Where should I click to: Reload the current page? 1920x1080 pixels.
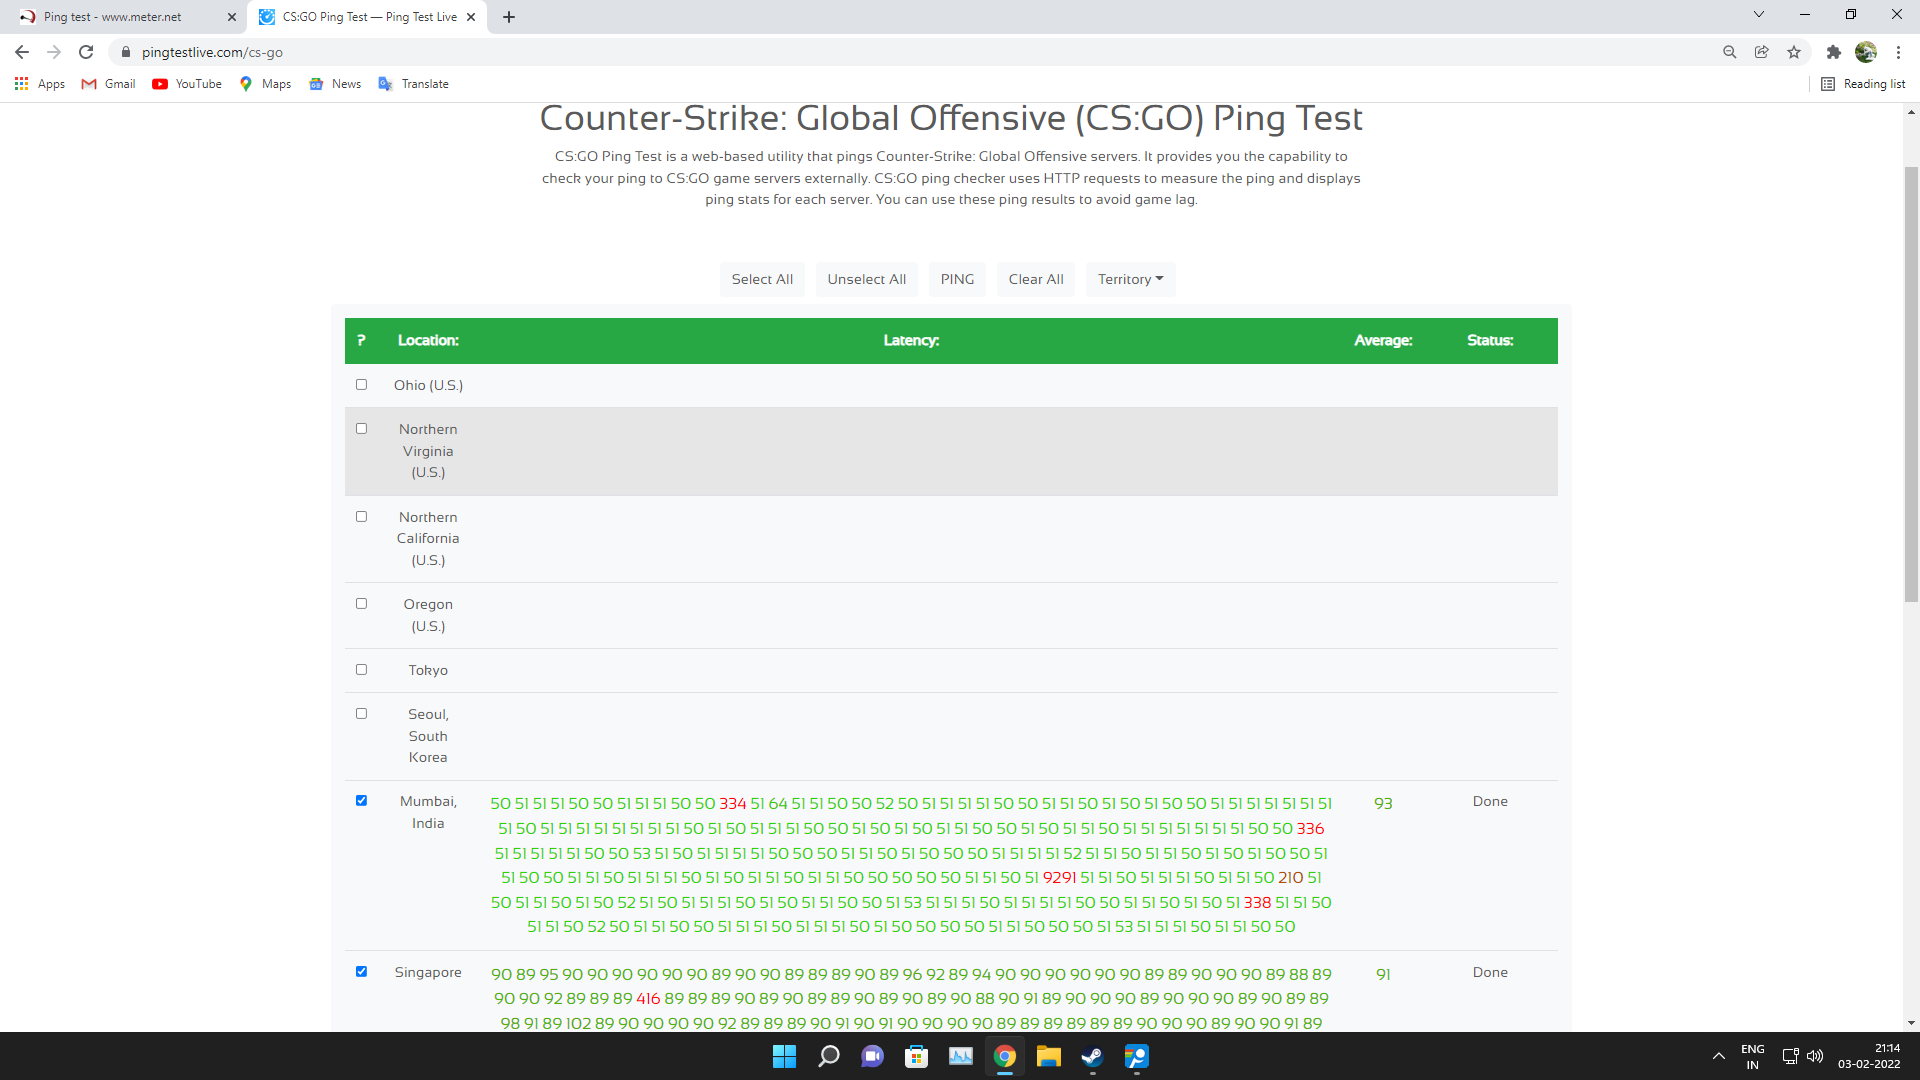[86, 52]
